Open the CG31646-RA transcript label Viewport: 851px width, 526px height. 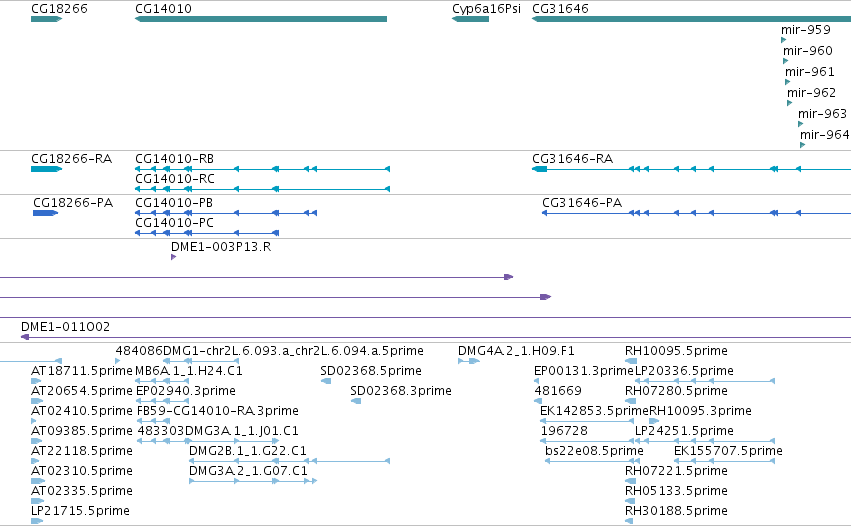pyautogui.click(x=573, y=159)
